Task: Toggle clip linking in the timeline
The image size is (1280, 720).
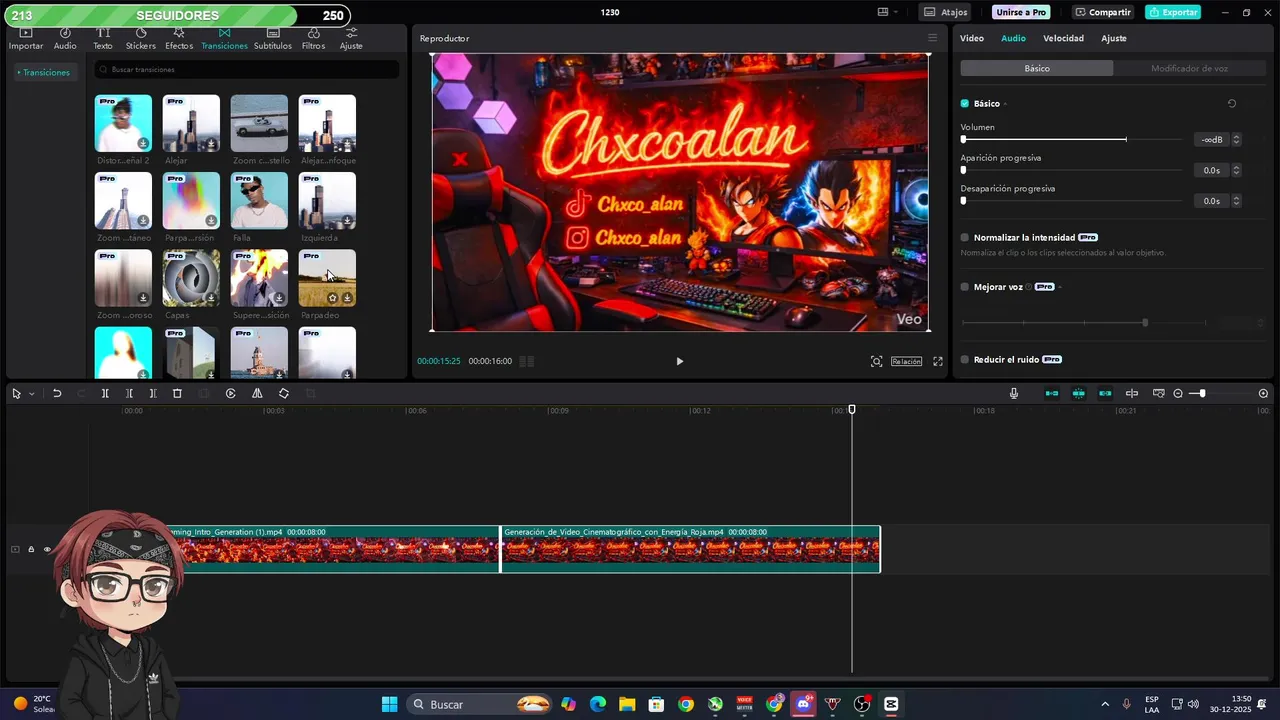Action: click(1105, 394)
